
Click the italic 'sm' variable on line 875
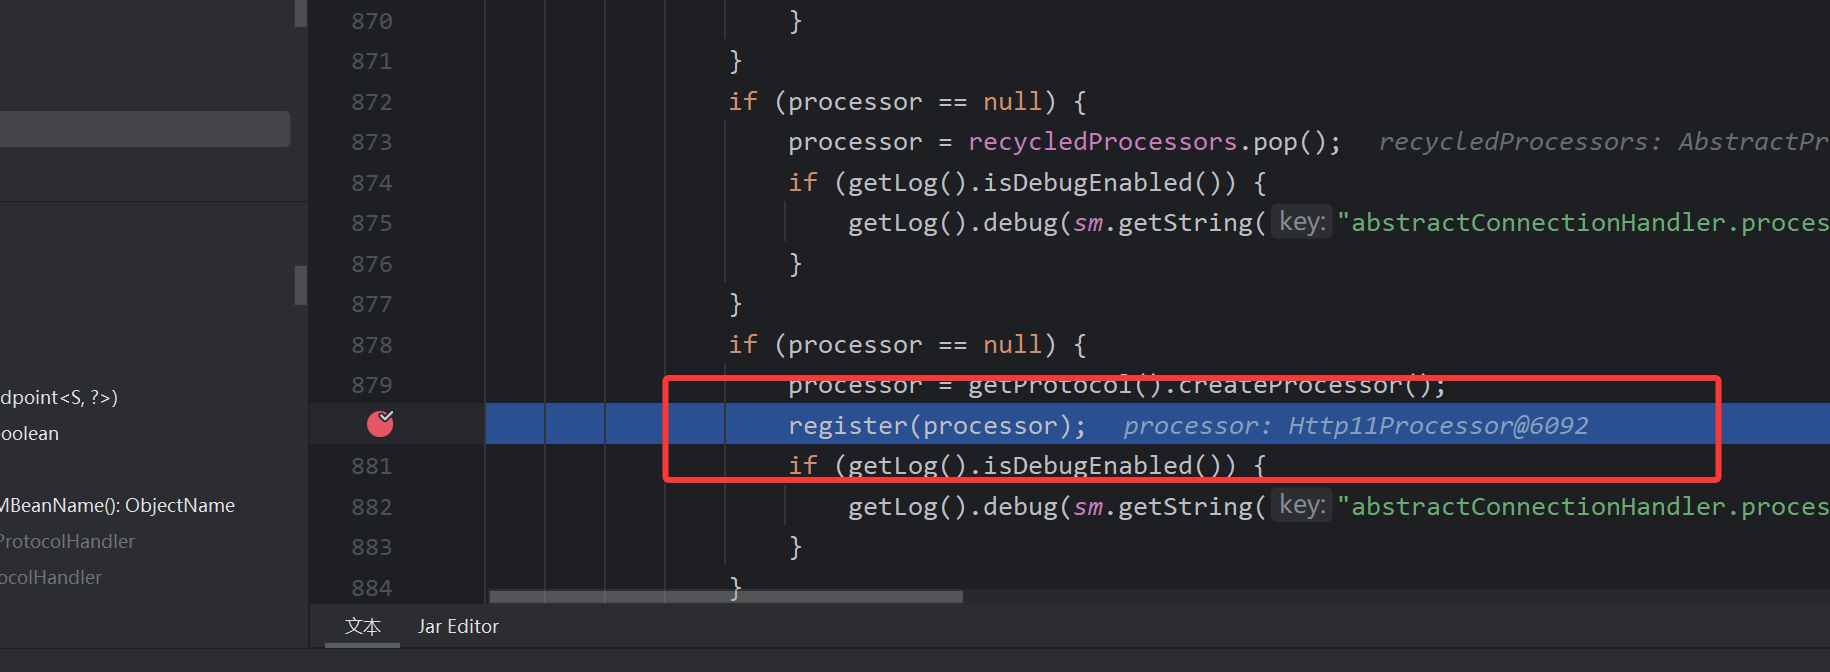[x=1088, y=223]
